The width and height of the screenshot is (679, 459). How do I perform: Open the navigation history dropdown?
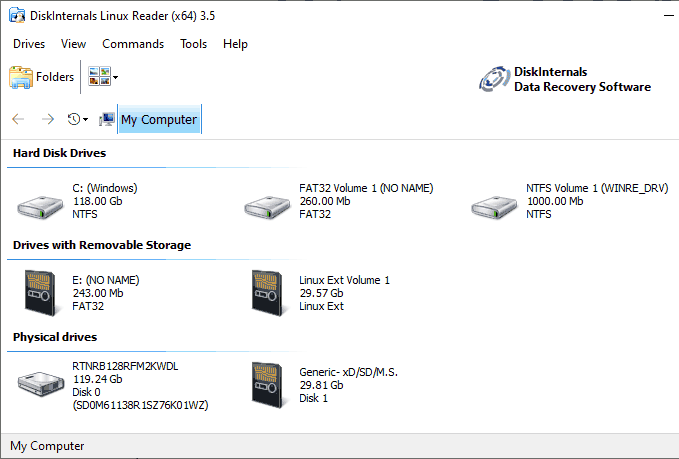(77, 120)
